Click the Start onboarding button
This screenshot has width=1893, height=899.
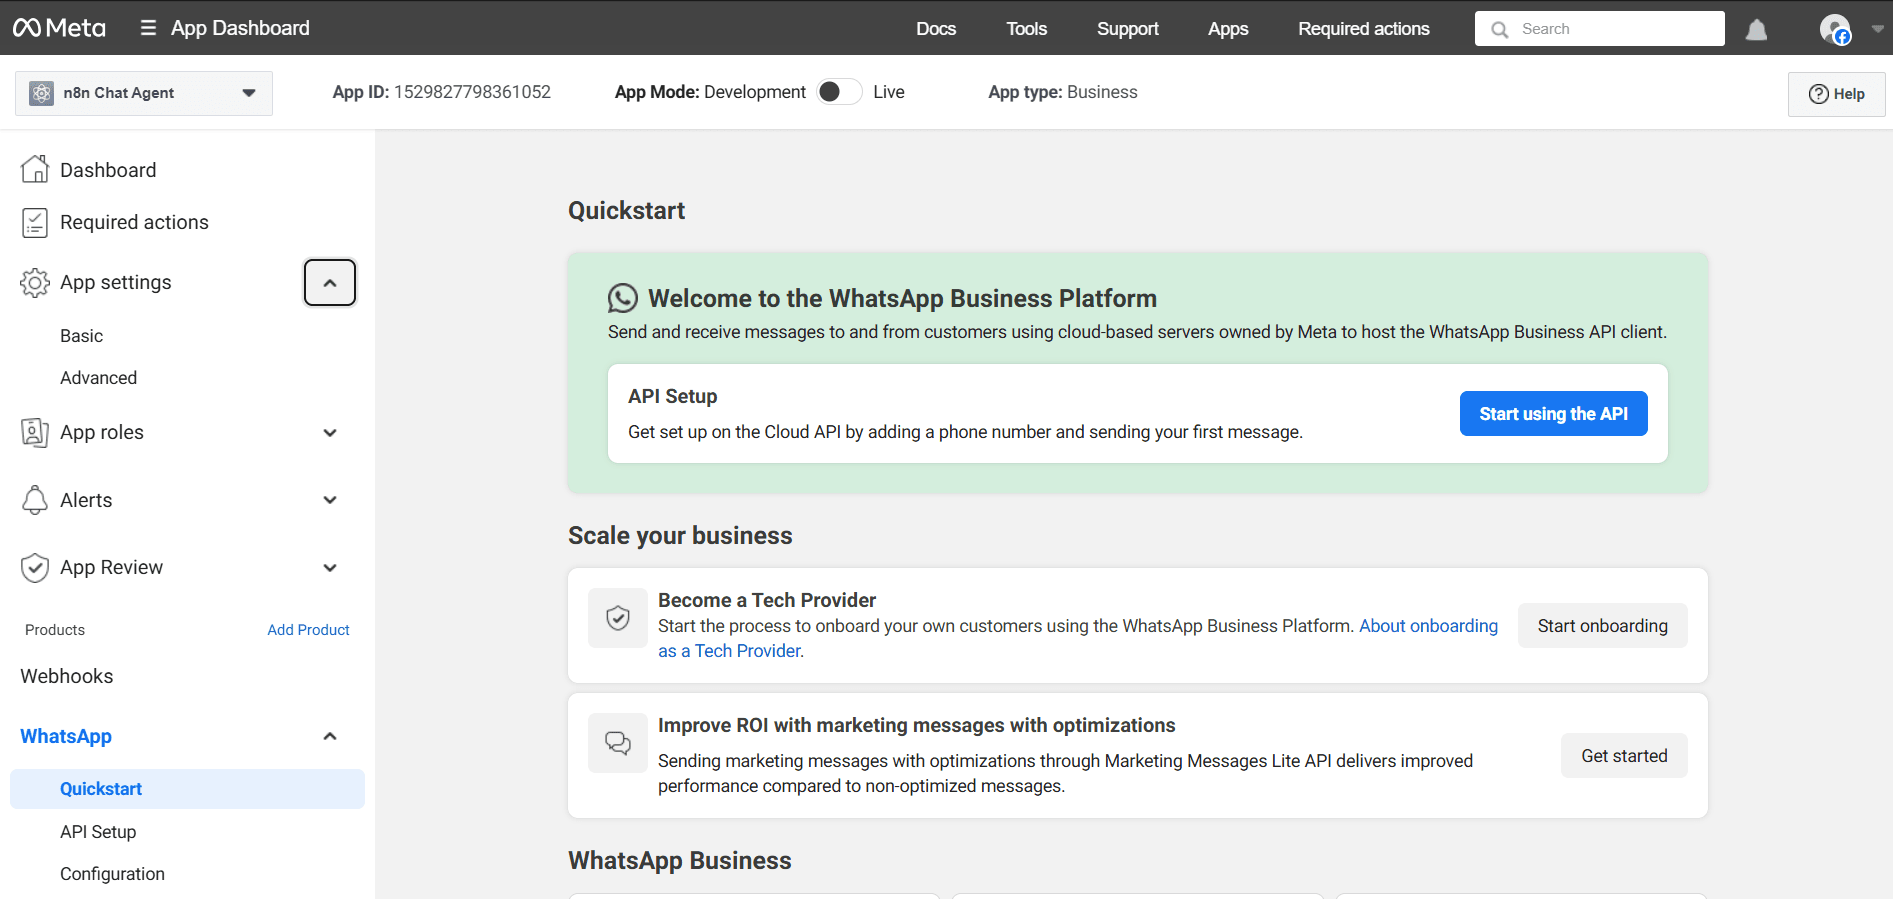1602,626
